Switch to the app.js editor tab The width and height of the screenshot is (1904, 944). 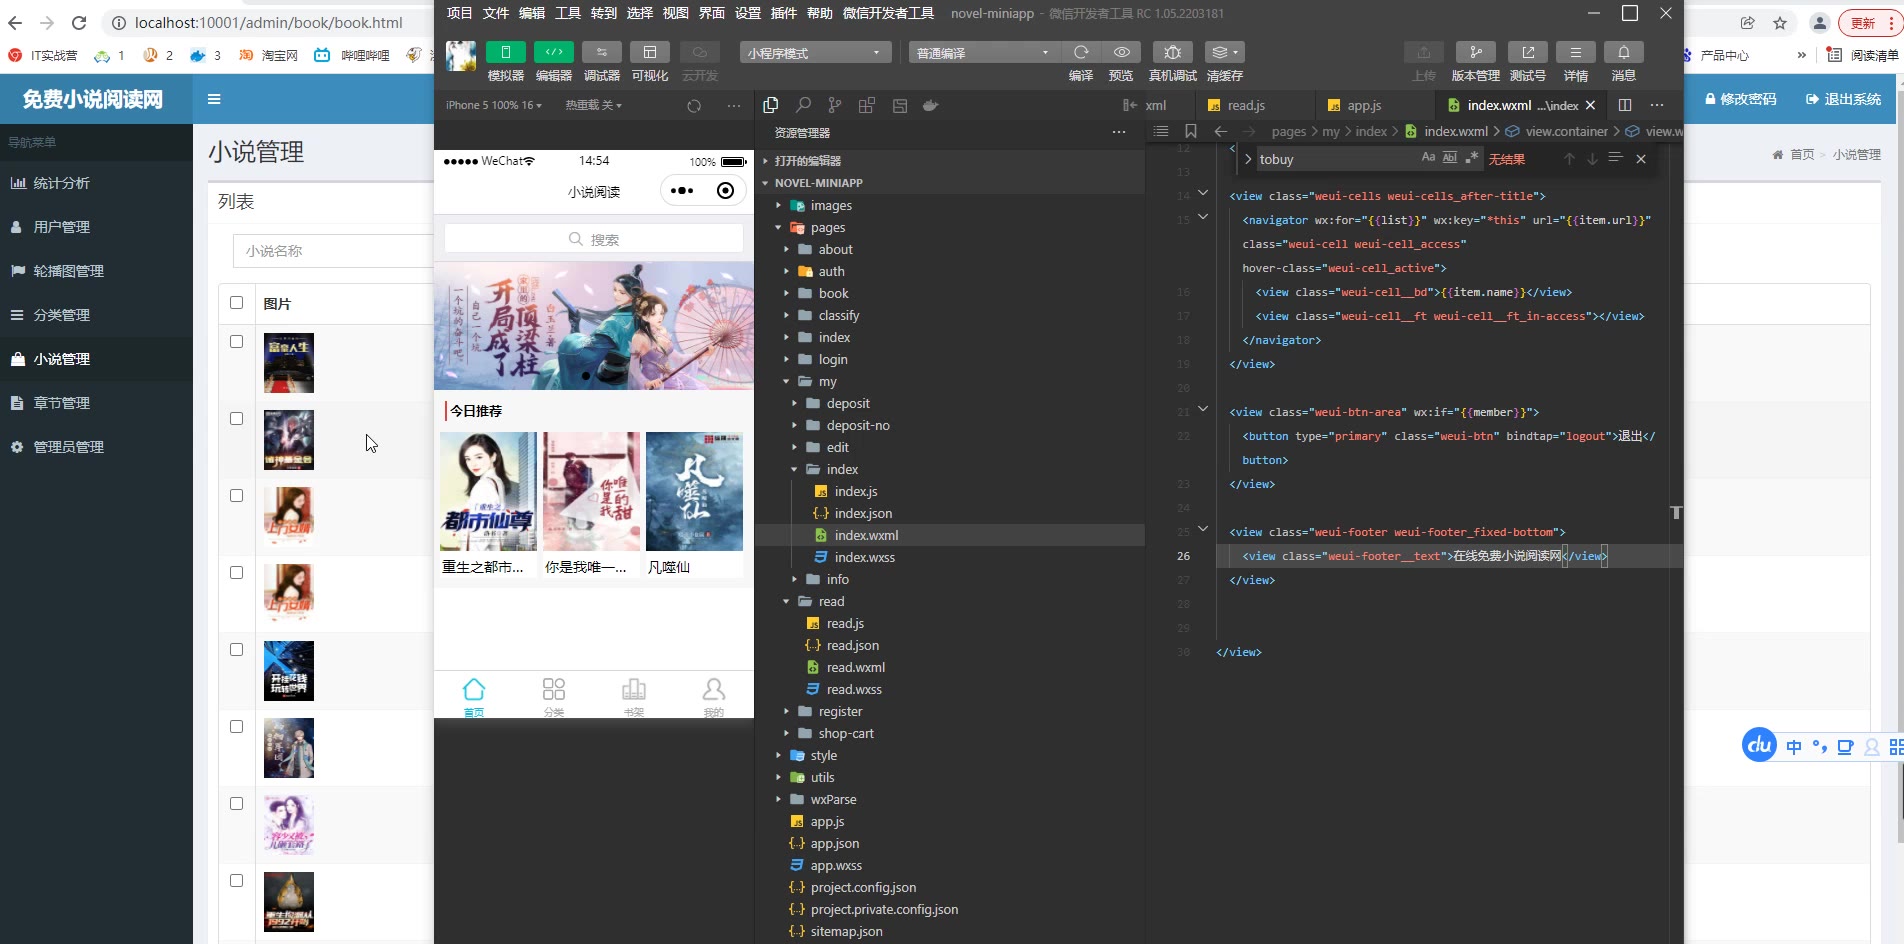(1363, 106)
